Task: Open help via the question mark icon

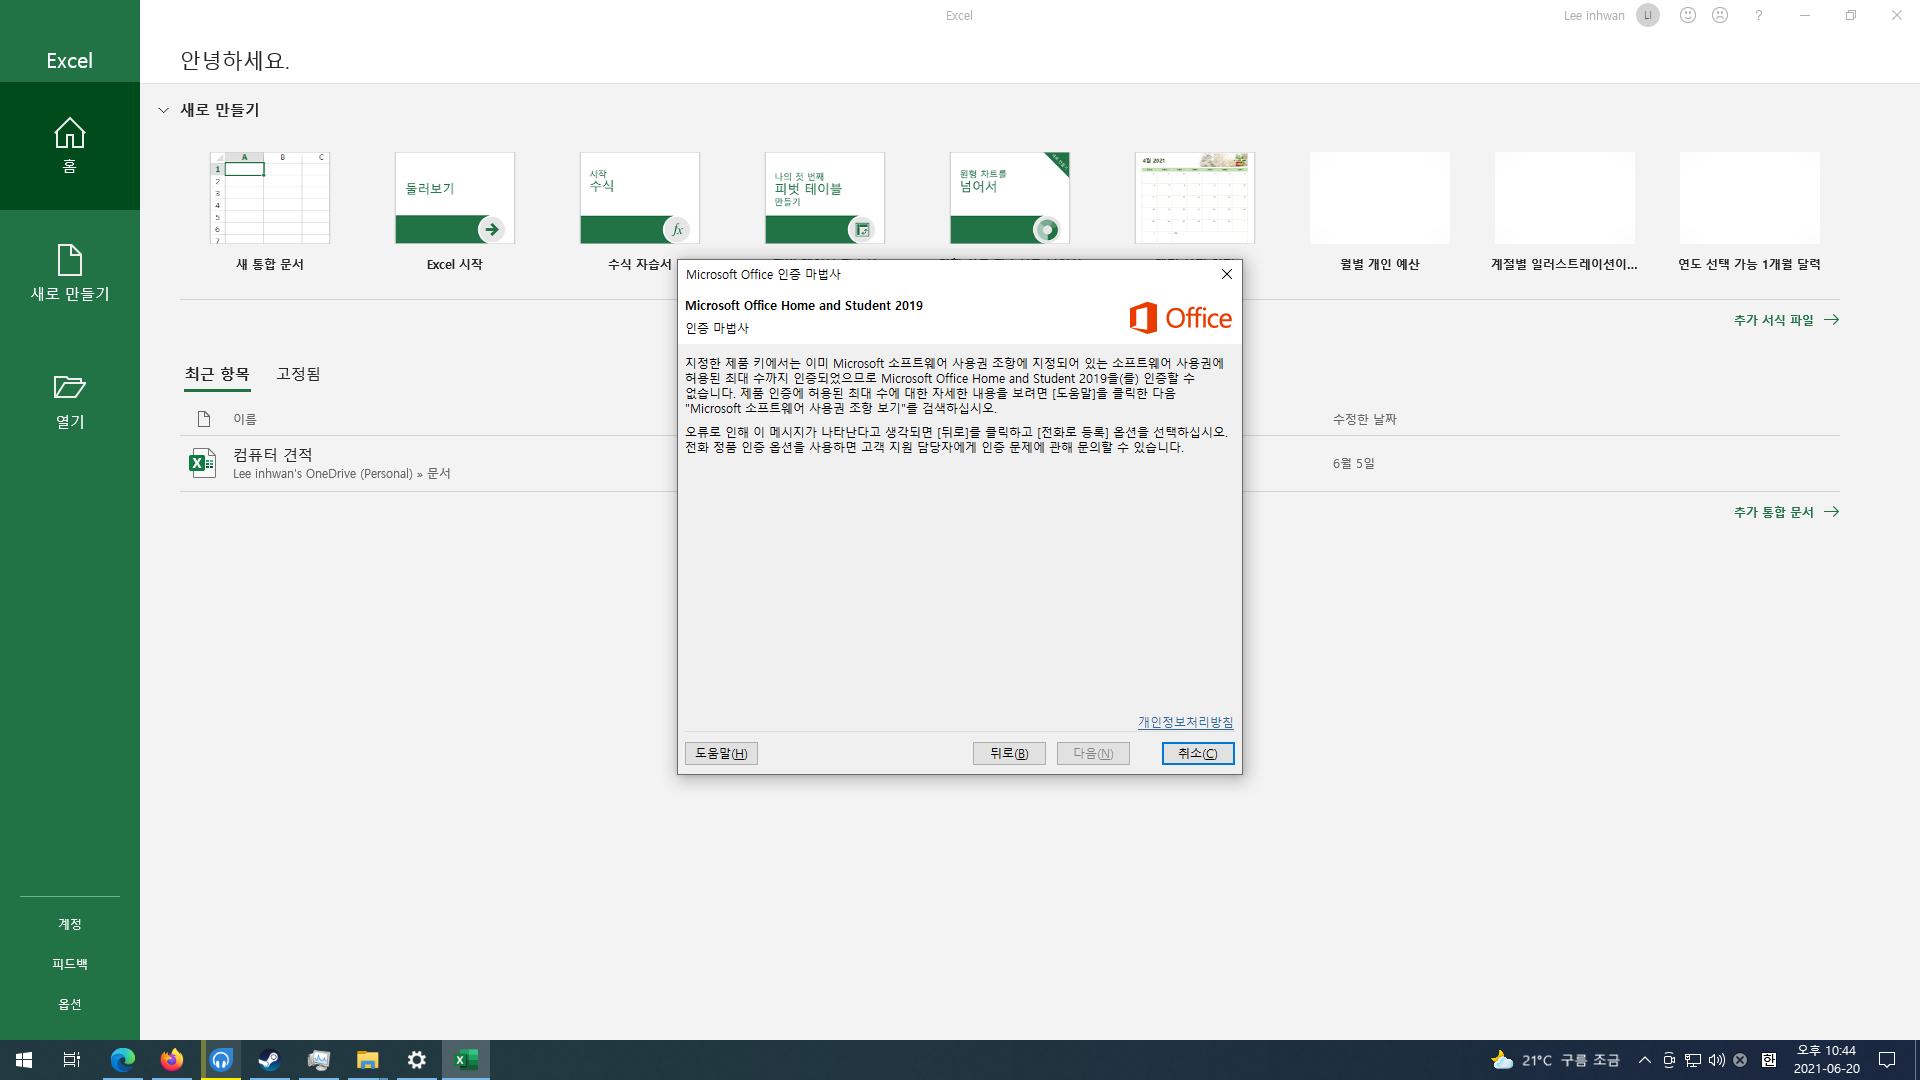Action: pos(1759,15)
